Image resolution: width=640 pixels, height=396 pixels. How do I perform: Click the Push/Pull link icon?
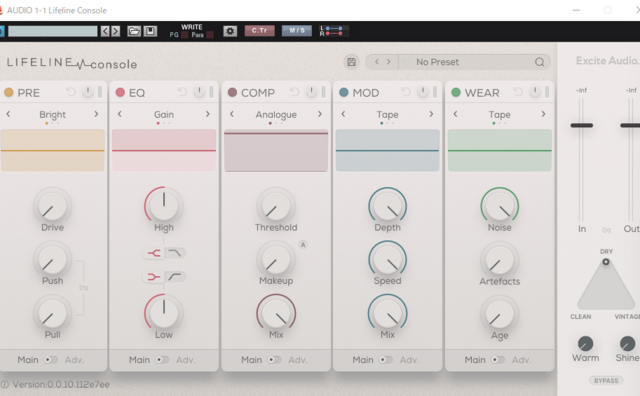84,288
